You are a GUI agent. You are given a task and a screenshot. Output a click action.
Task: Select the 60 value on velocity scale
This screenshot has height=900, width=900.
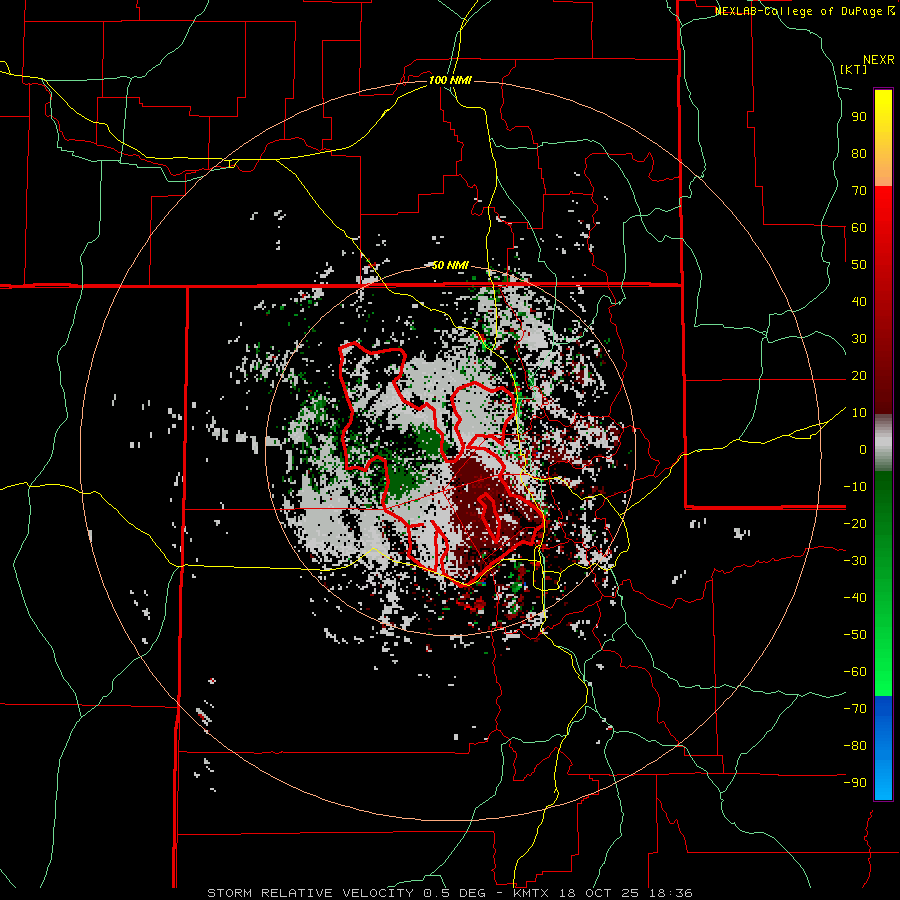tap(859, 228)
